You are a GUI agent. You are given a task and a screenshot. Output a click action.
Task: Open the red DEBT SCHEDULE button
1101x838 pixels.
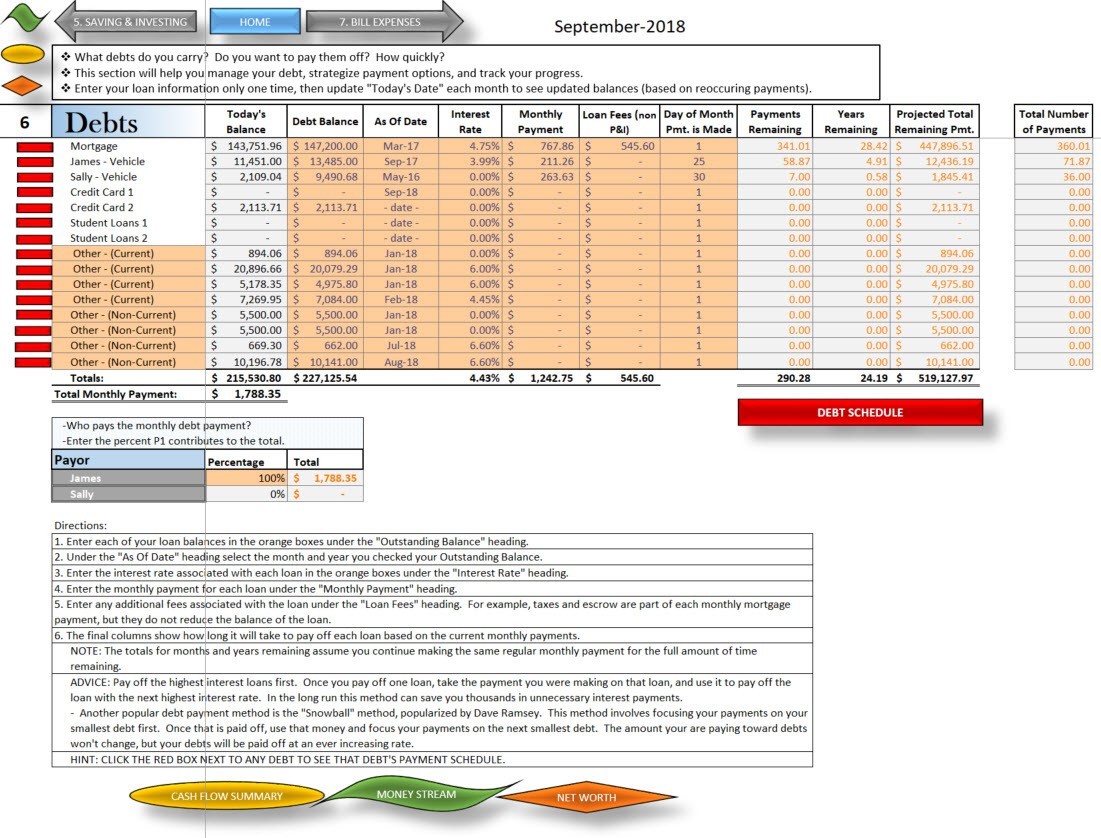859,412
